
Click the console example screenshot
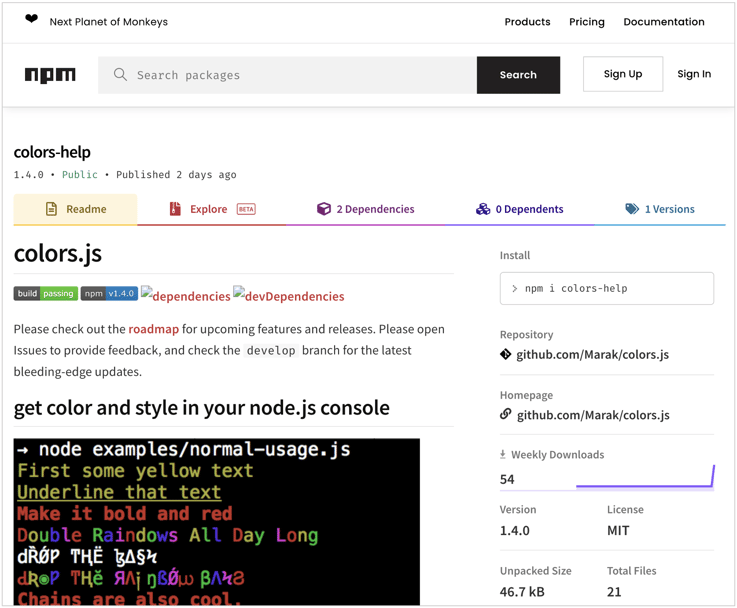click(x=217, y=522)
